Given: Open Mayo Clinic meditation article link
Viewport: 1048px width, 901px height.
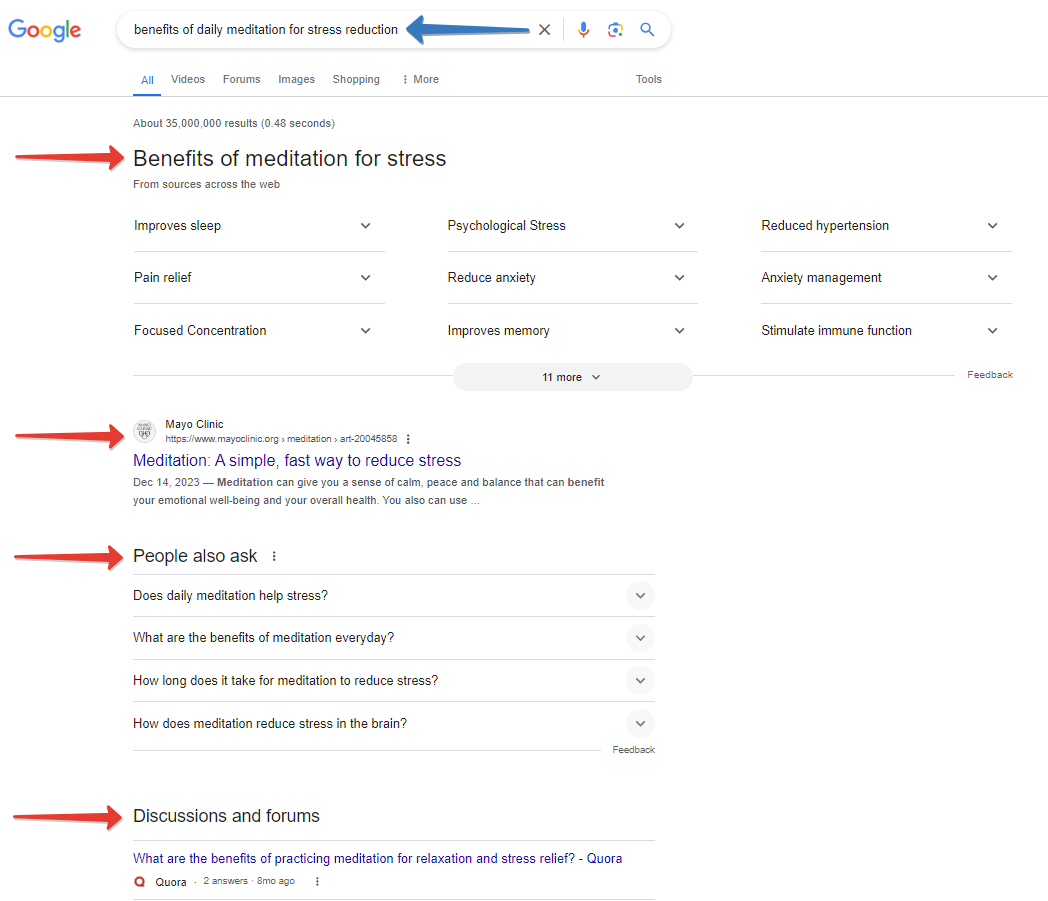Looking at the screenshot, I should (297, 461).
